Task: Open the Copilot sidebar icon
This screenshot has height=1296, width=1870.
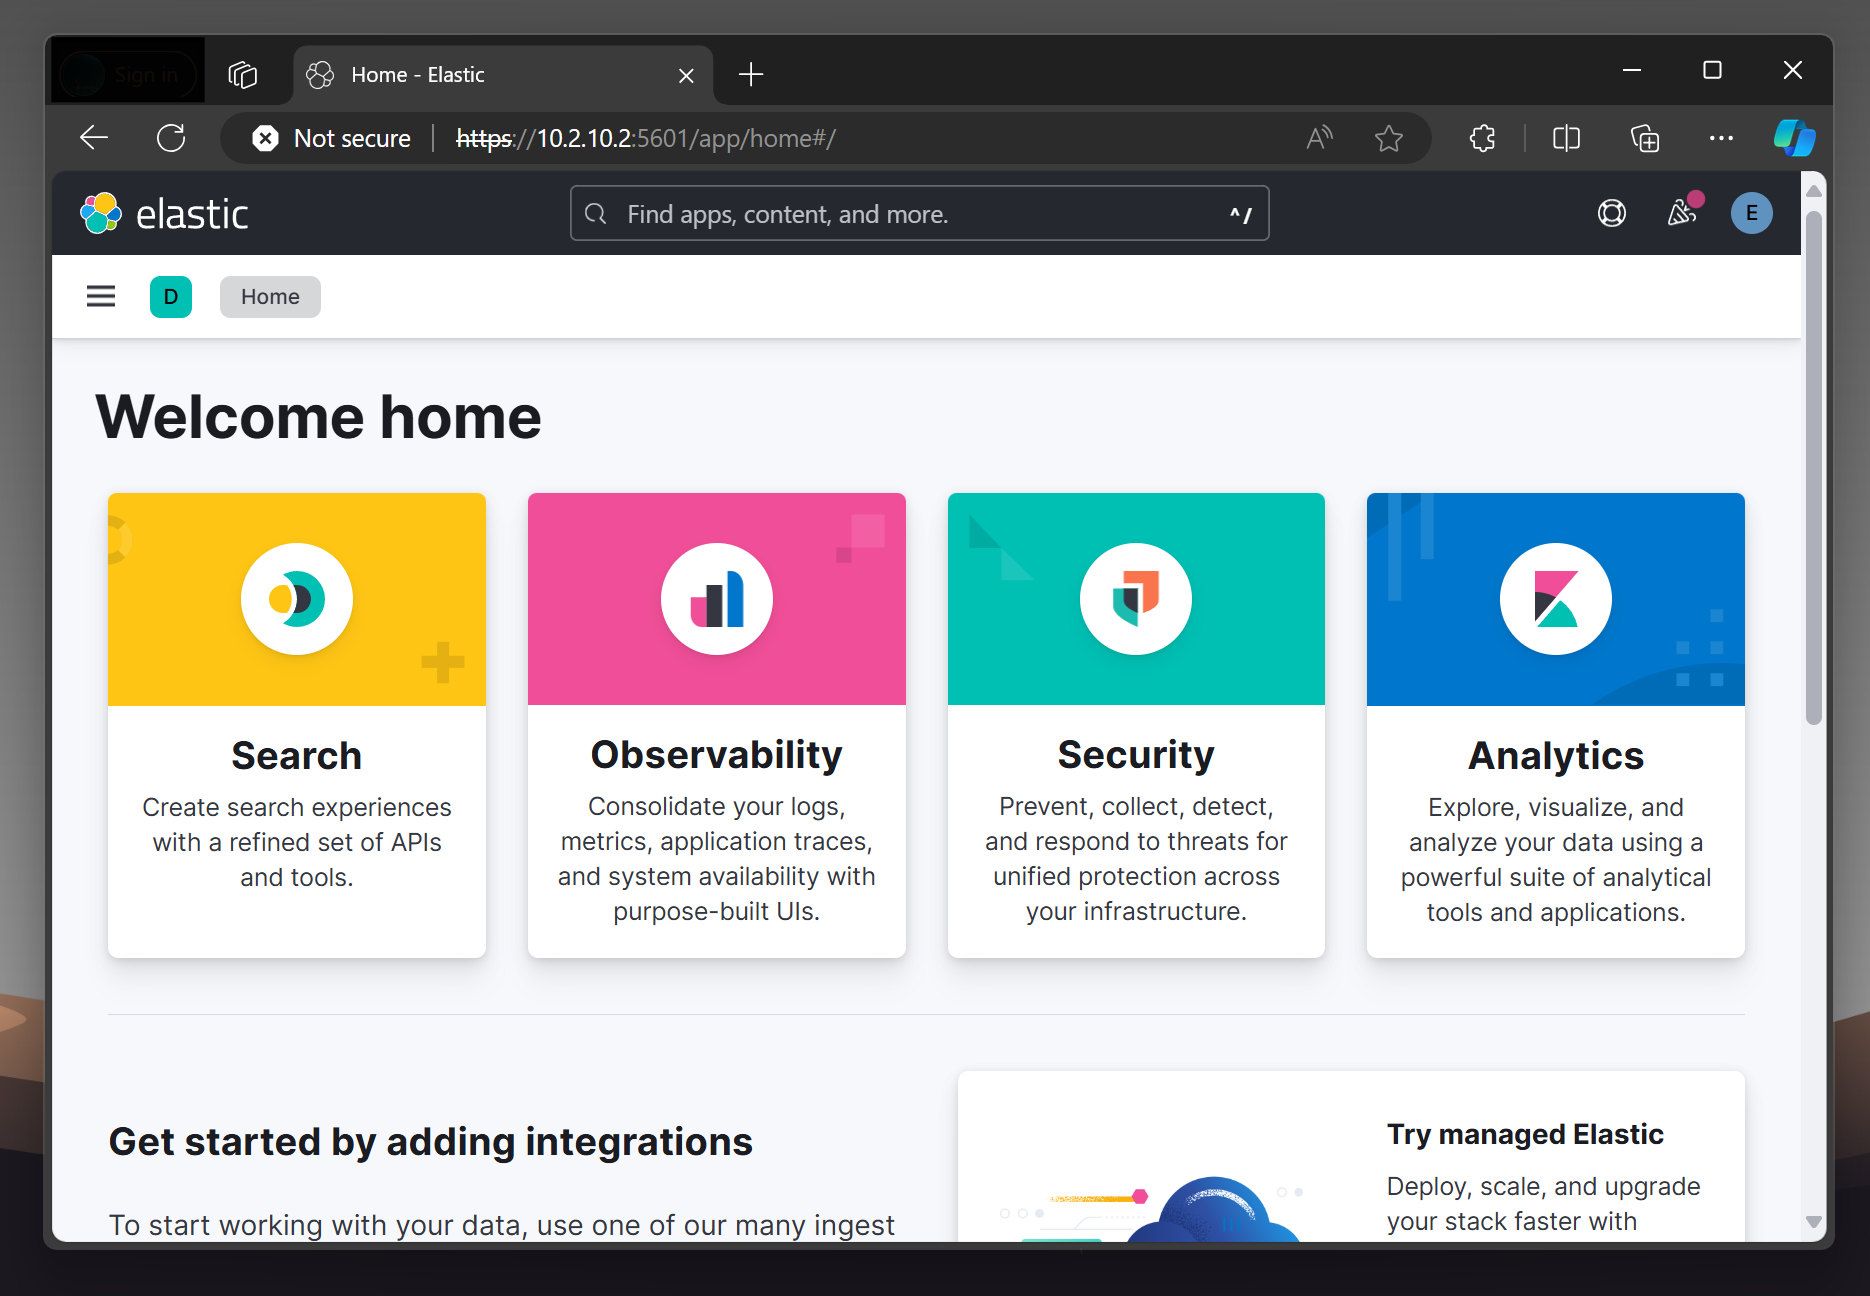Action: [x=1794, y=138]
